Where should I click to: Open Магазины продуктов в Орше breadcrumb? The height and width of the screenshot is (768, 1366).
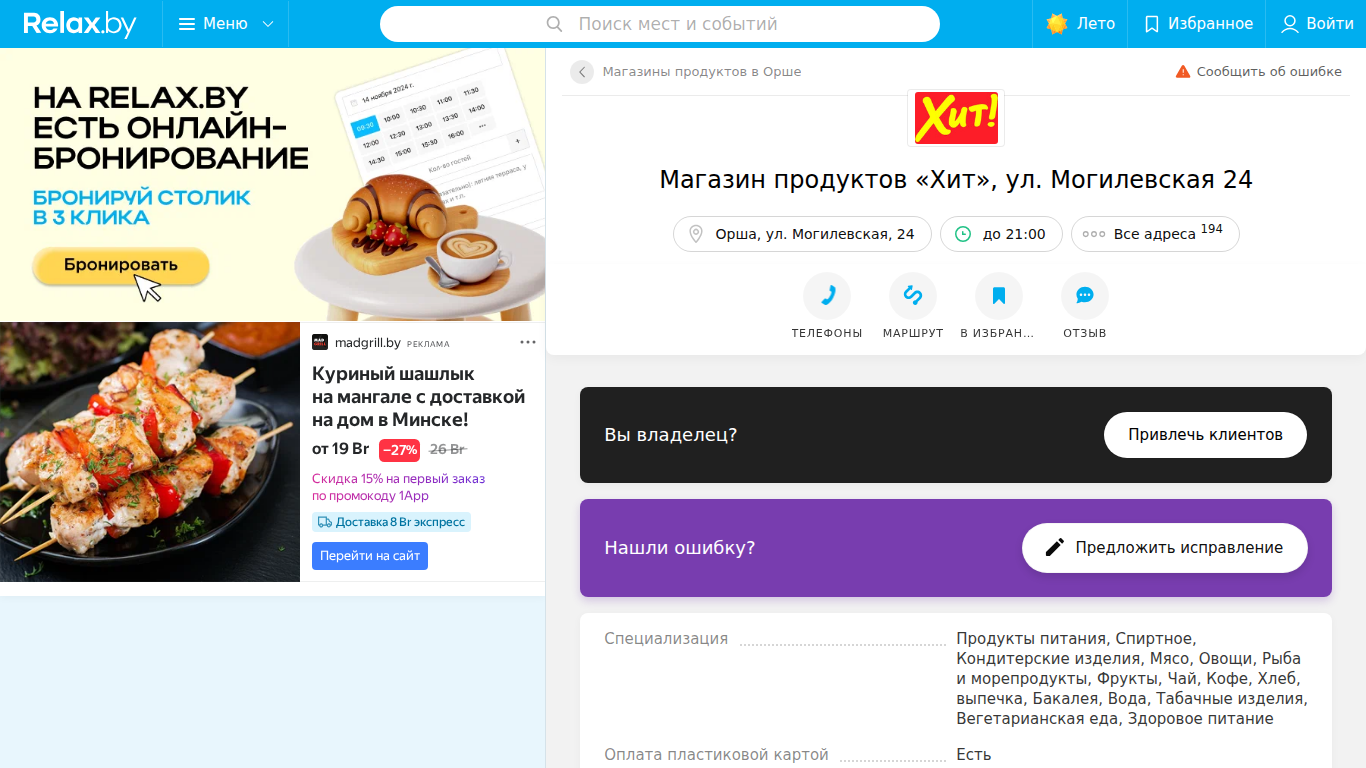(x=702, y=72)
